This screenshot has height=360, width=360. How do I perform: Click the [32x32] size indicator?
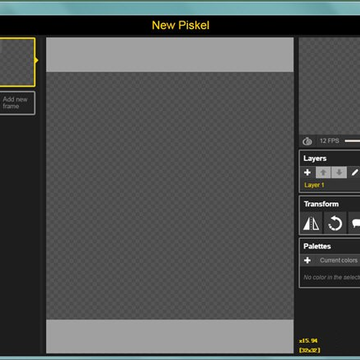point(309,350)
